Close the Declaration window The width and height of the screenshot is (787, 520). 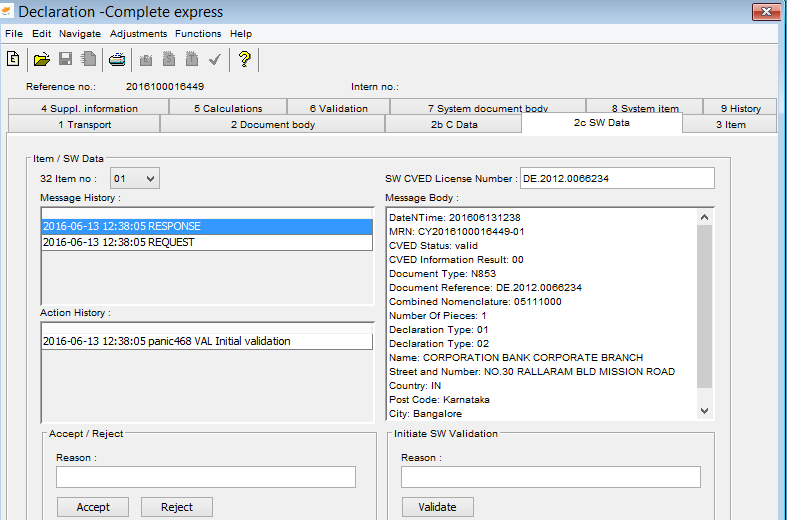coord(766,12)
